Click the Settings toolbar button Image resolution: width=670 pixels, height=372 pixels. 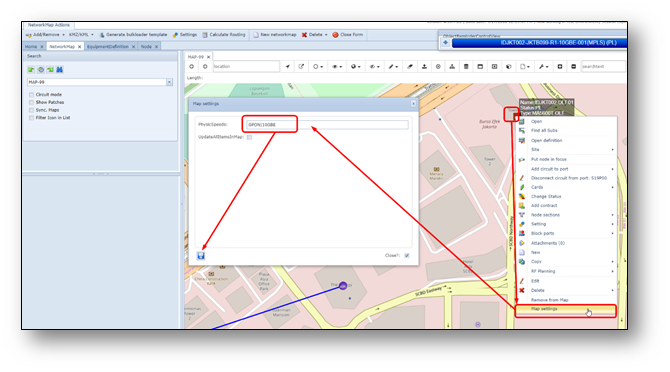click(x=185, y=35)
